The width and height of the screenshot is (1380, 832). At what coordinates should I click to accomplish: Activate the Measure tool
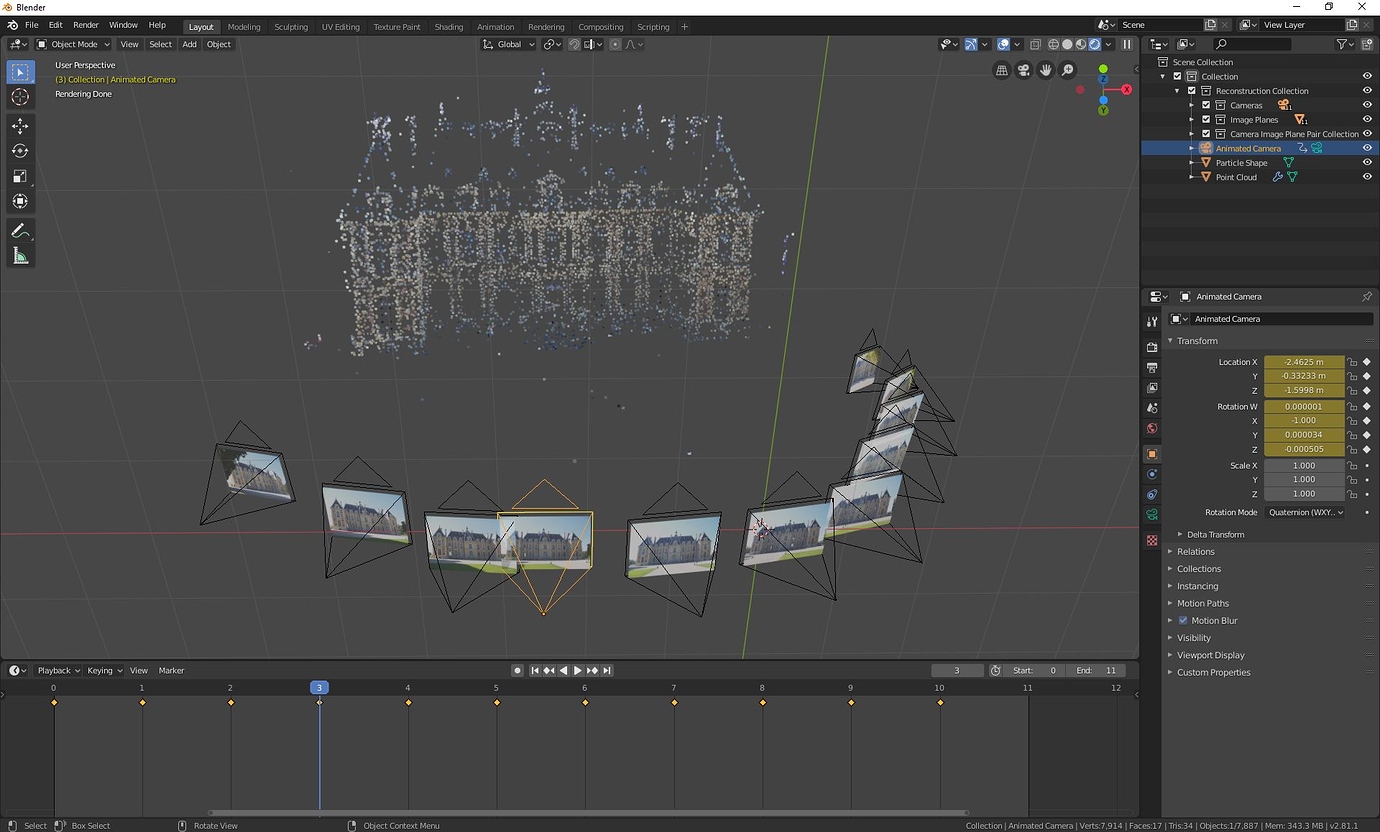click(20, 256)
